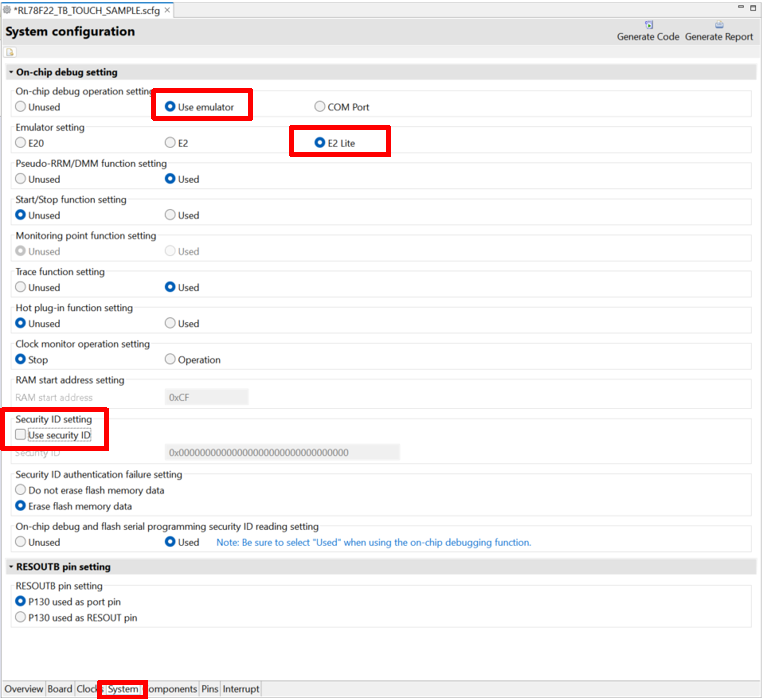Set Hot plug-in function to Unused
762x699 pixels.
click(x=20, y=323)
